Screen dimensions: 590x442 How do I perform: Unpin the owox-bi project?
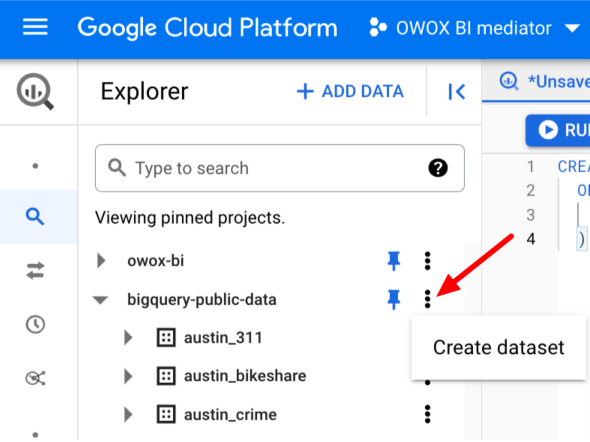point(394,261)
